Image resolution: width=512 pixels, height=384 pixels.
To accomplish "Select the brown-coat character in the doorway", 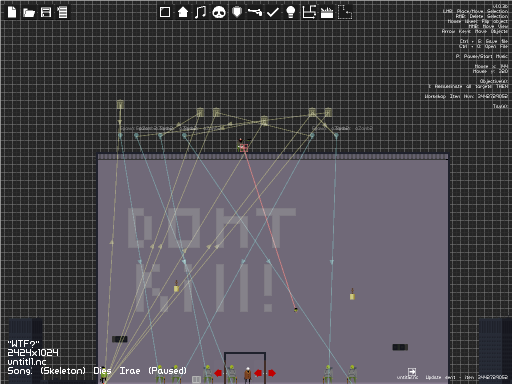I will point(247,375).
